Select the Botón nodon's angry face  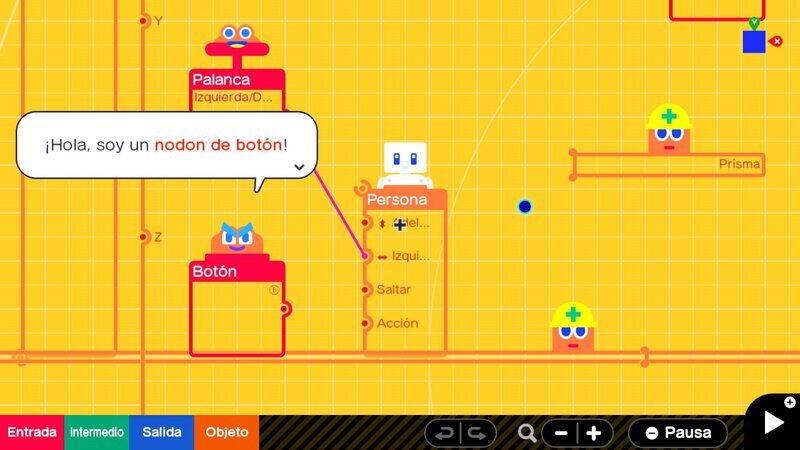tap(237, 239)
